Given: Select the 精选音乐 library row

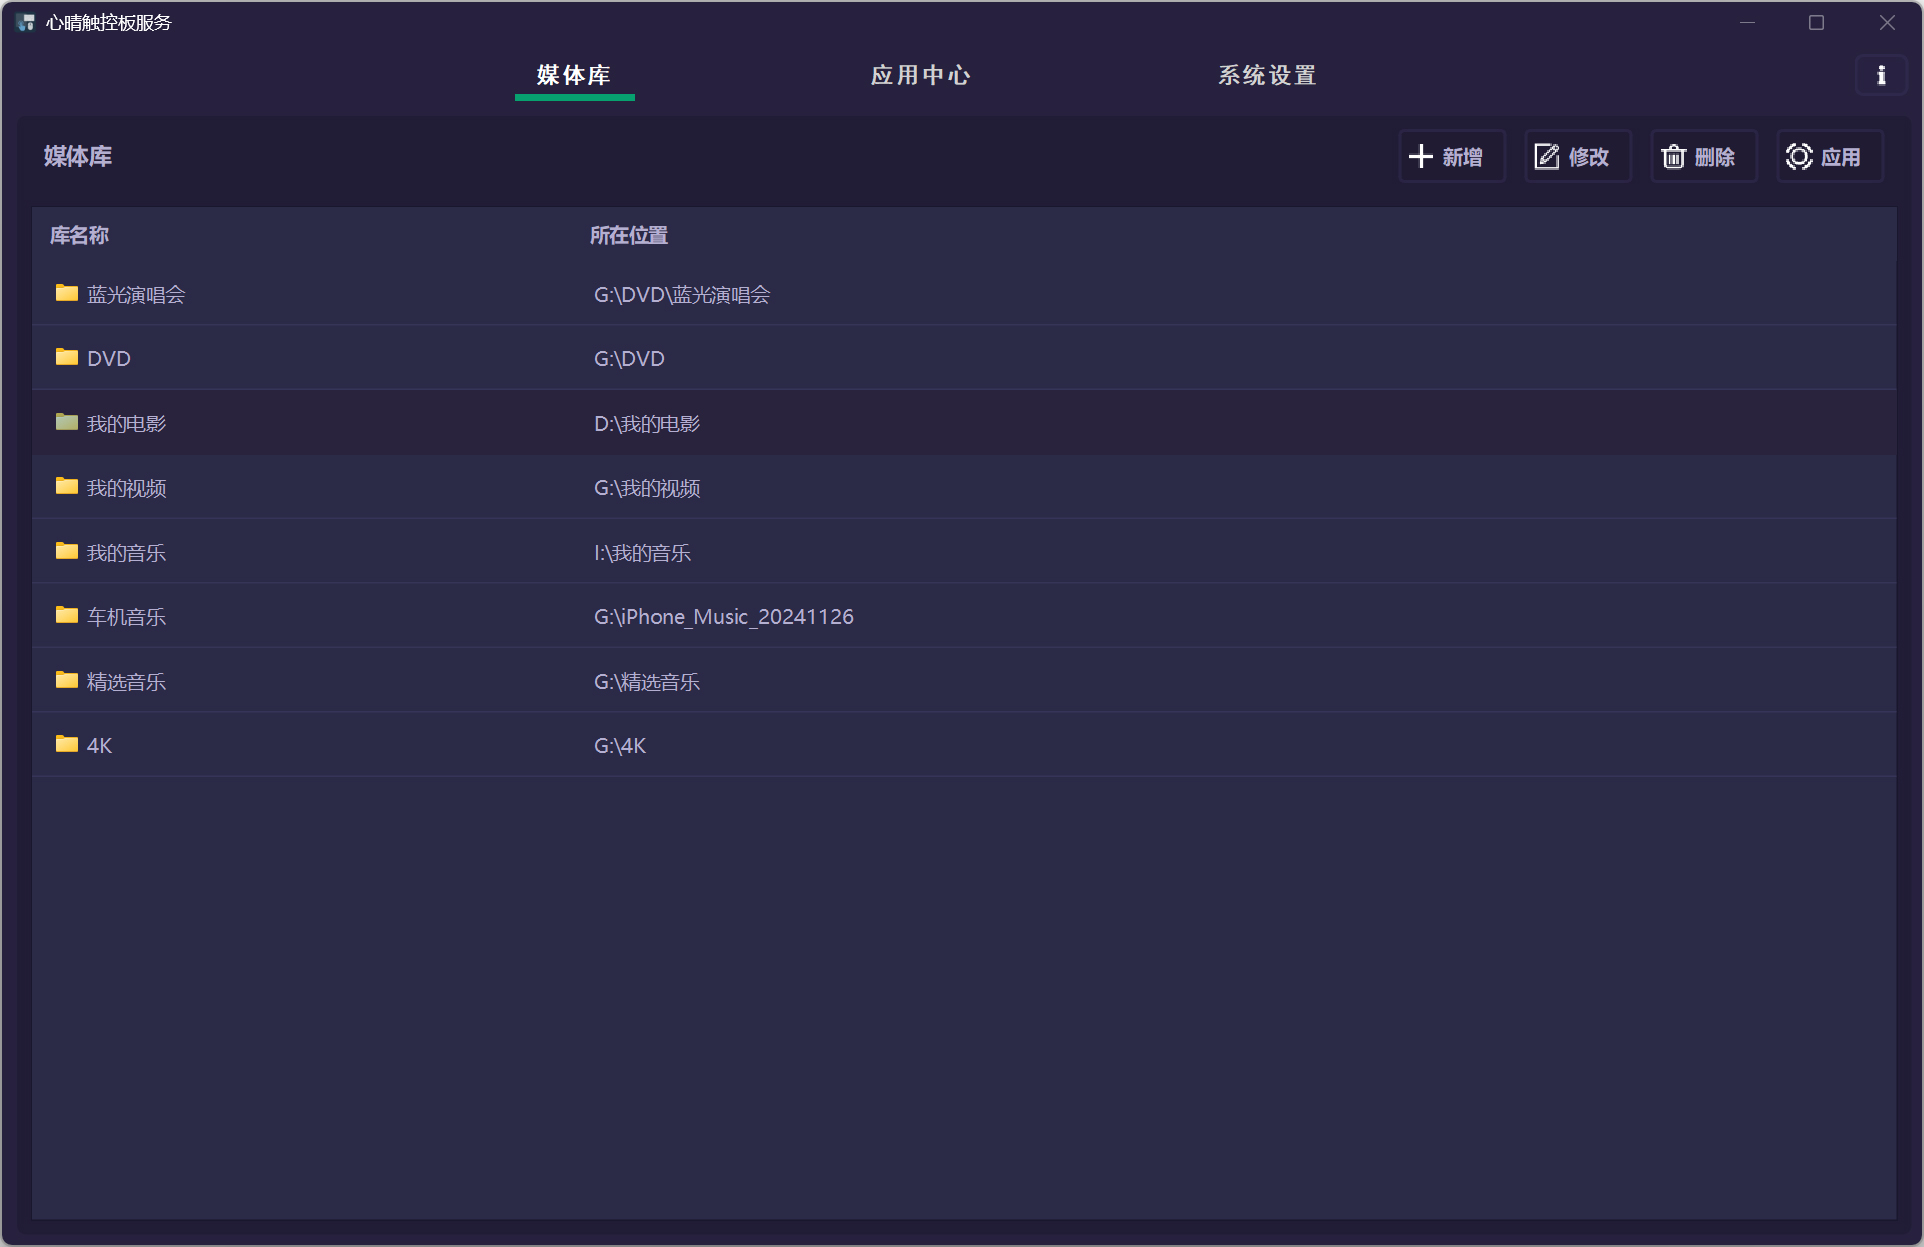Looking at the screenshot, I should [126, 682].
